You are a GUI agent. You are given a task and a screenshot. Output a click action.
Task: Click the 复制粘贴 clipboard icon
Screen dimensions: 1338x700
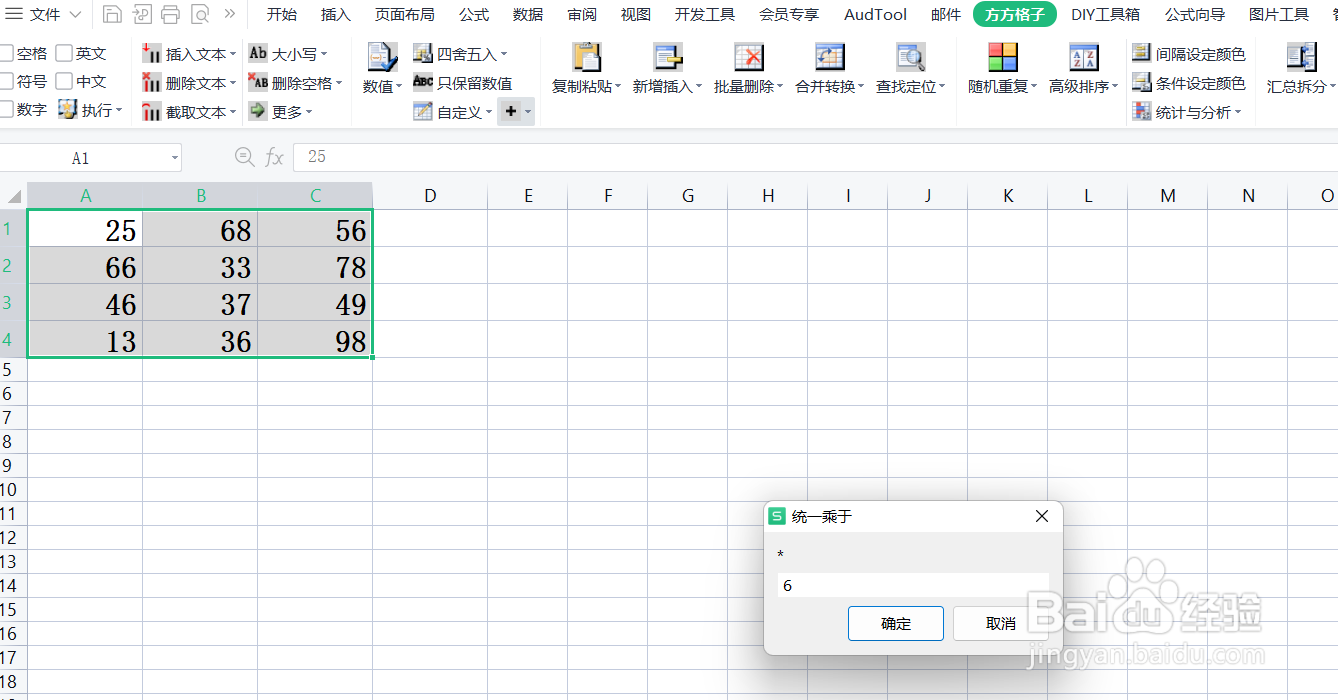pos(587,57)
